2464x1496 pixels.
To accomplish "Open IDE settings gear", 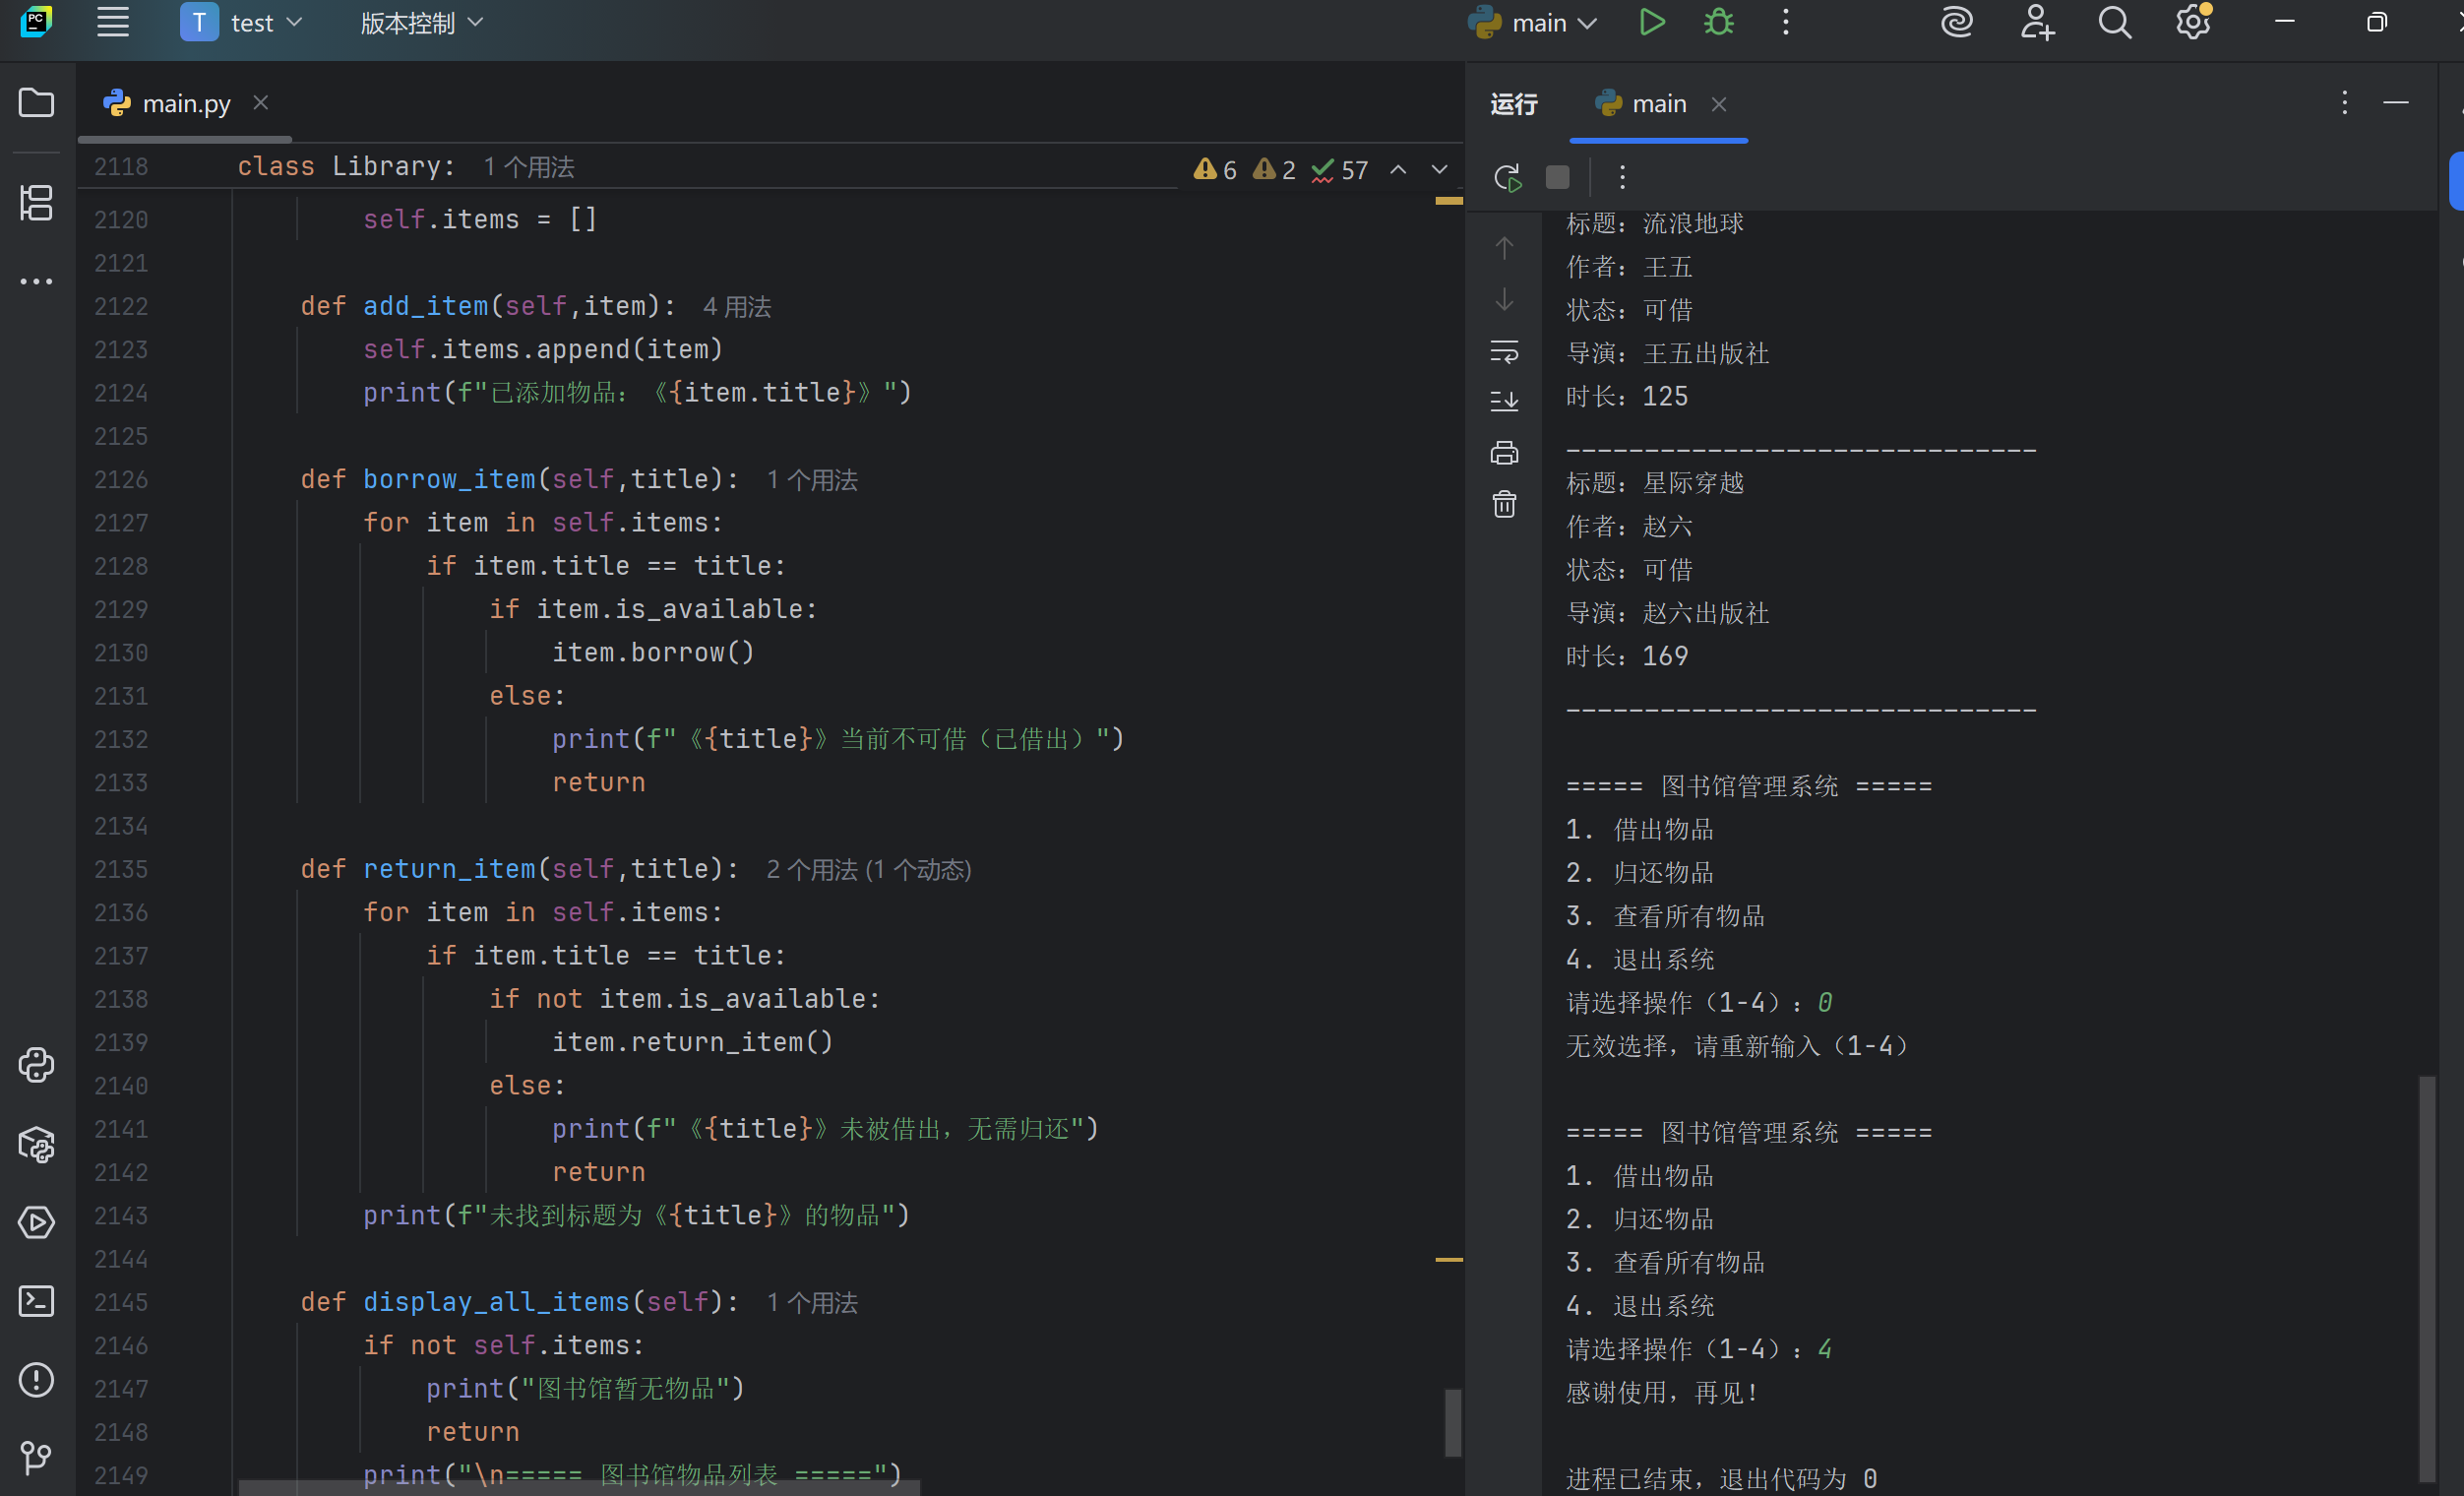I will point(2192,22).
